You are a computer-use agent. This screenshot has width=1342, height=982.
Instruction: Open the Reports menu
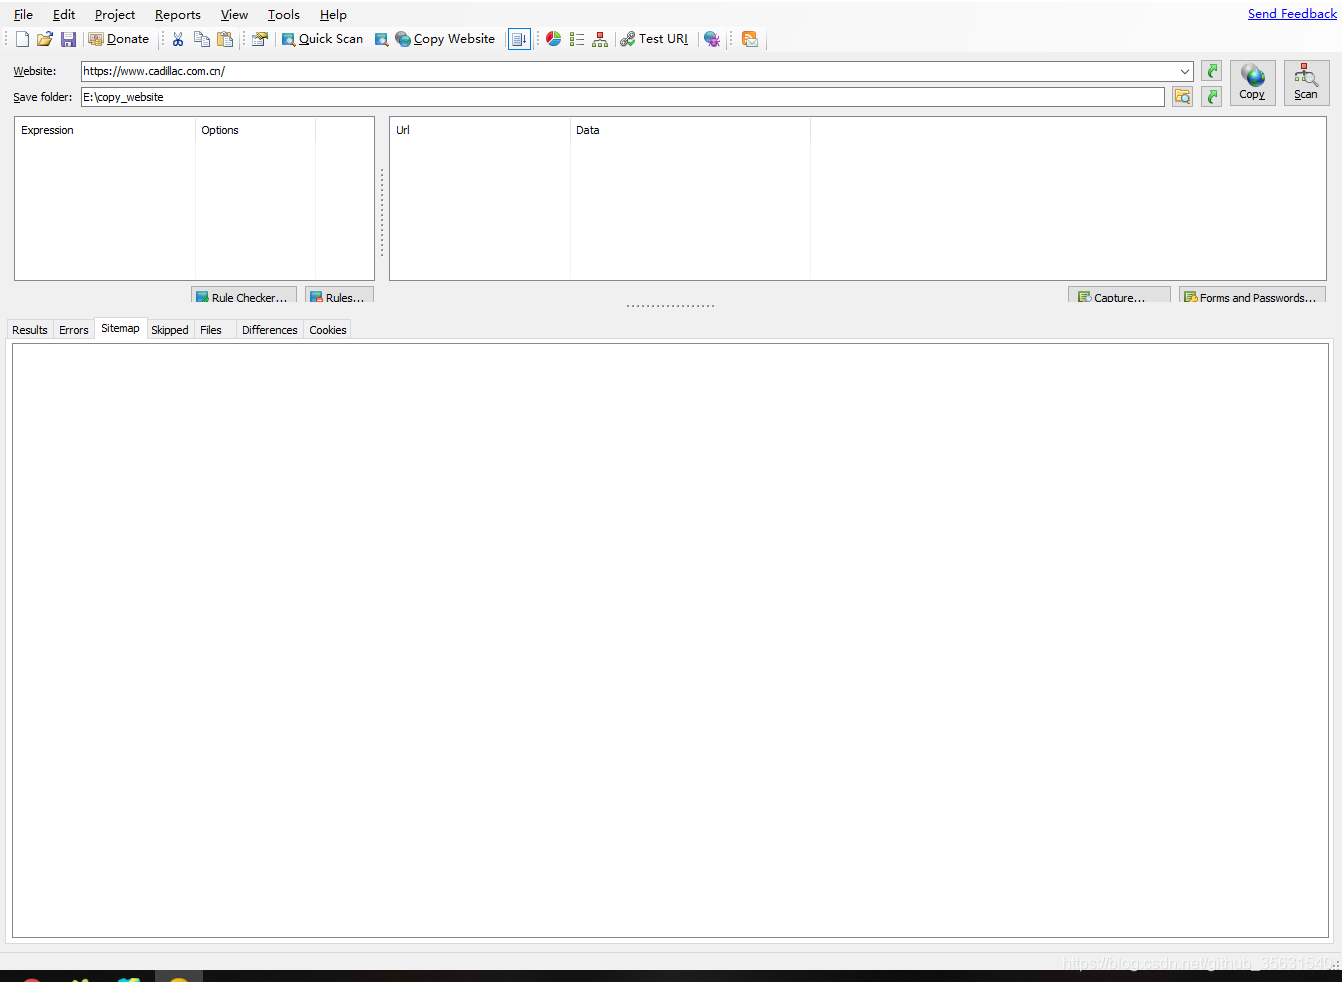click(x=178, y=15)
